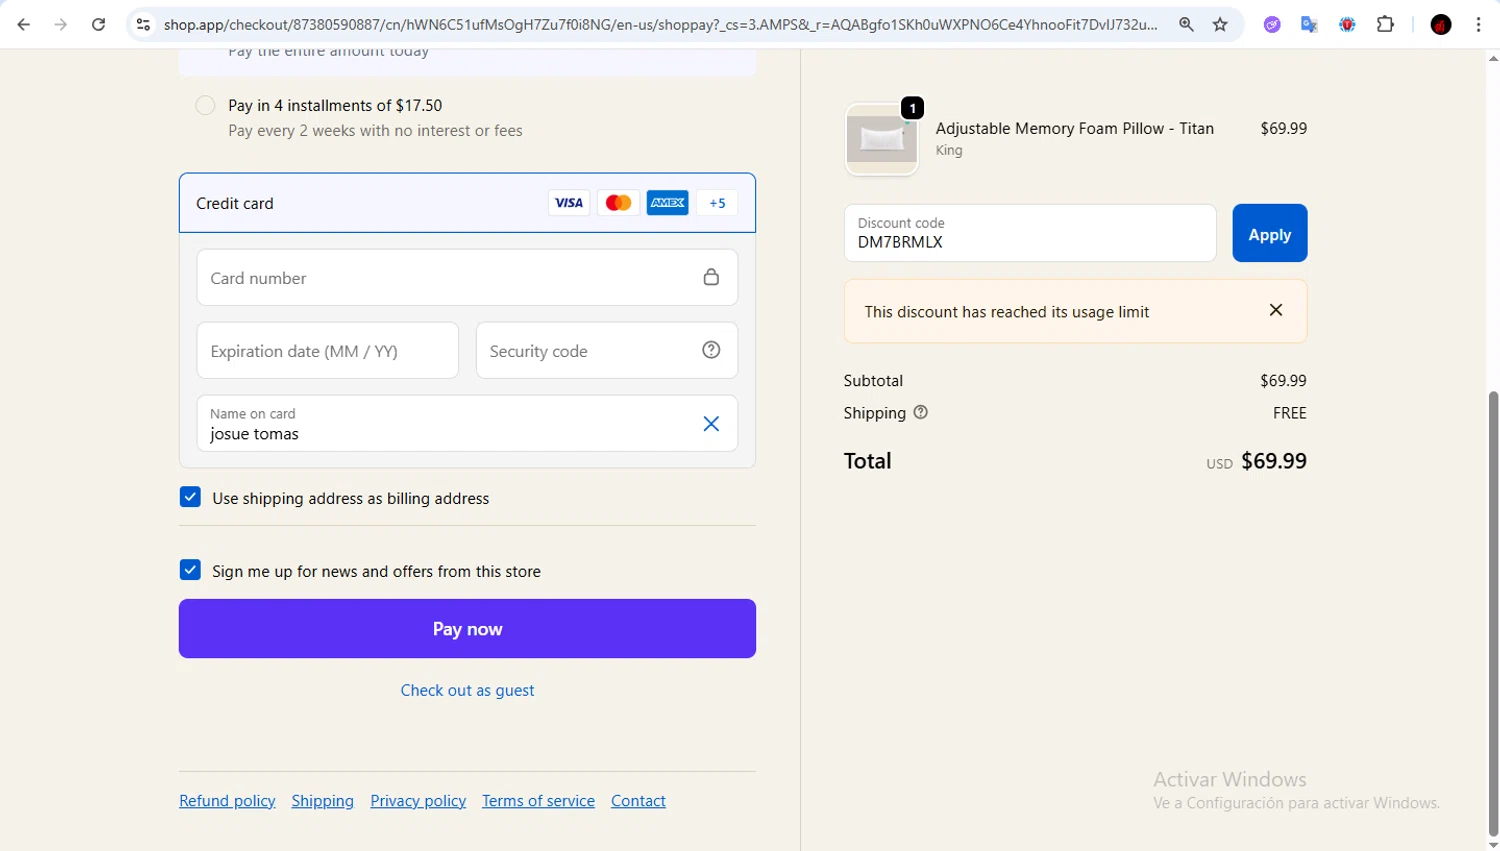
Task: Click the Name on card input
Action: (467, 424)
